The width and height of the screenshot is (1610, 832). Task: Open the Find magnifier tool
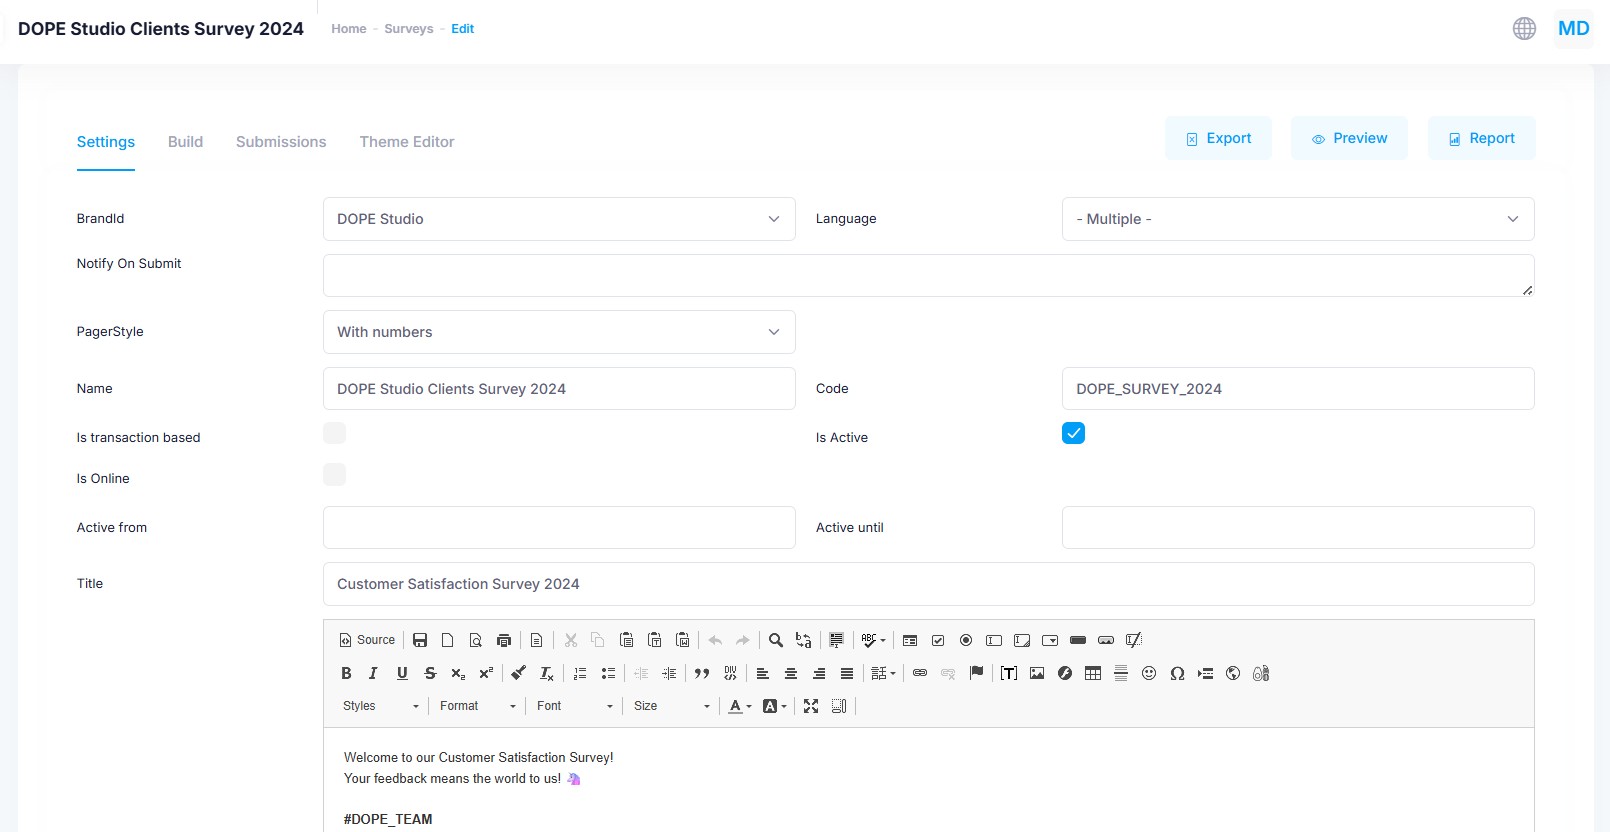pos(776,640)
